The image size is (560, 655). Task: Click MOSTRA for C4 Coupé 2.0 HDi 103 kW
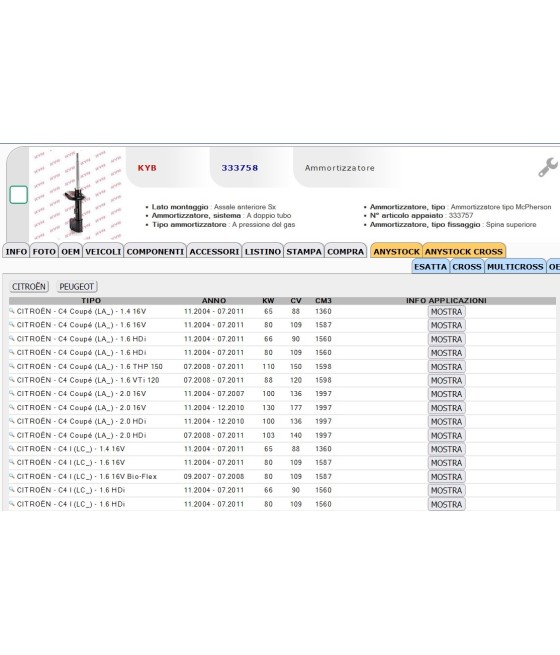[x=446, y=435]
